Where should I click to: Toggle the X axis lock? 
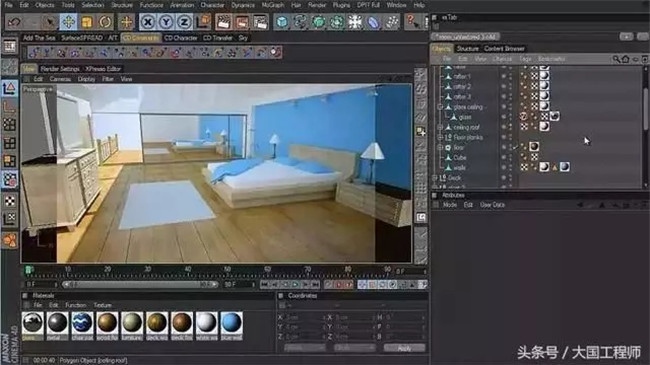coord(147,22)
